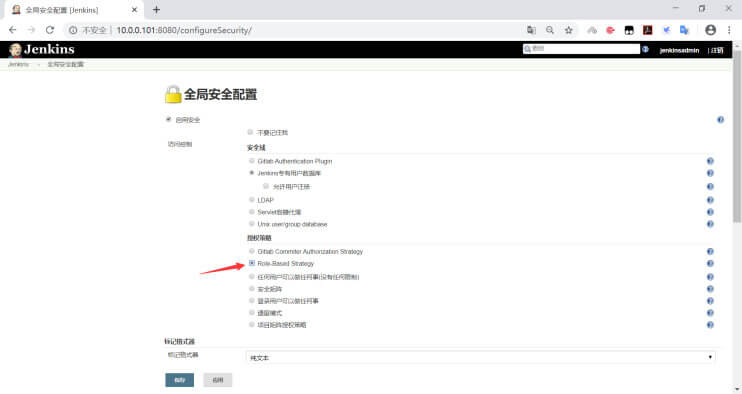Open help icon in 项目矩阵授权策略 row
This screenshot has height=394, width=742.
tap(710, 325)
